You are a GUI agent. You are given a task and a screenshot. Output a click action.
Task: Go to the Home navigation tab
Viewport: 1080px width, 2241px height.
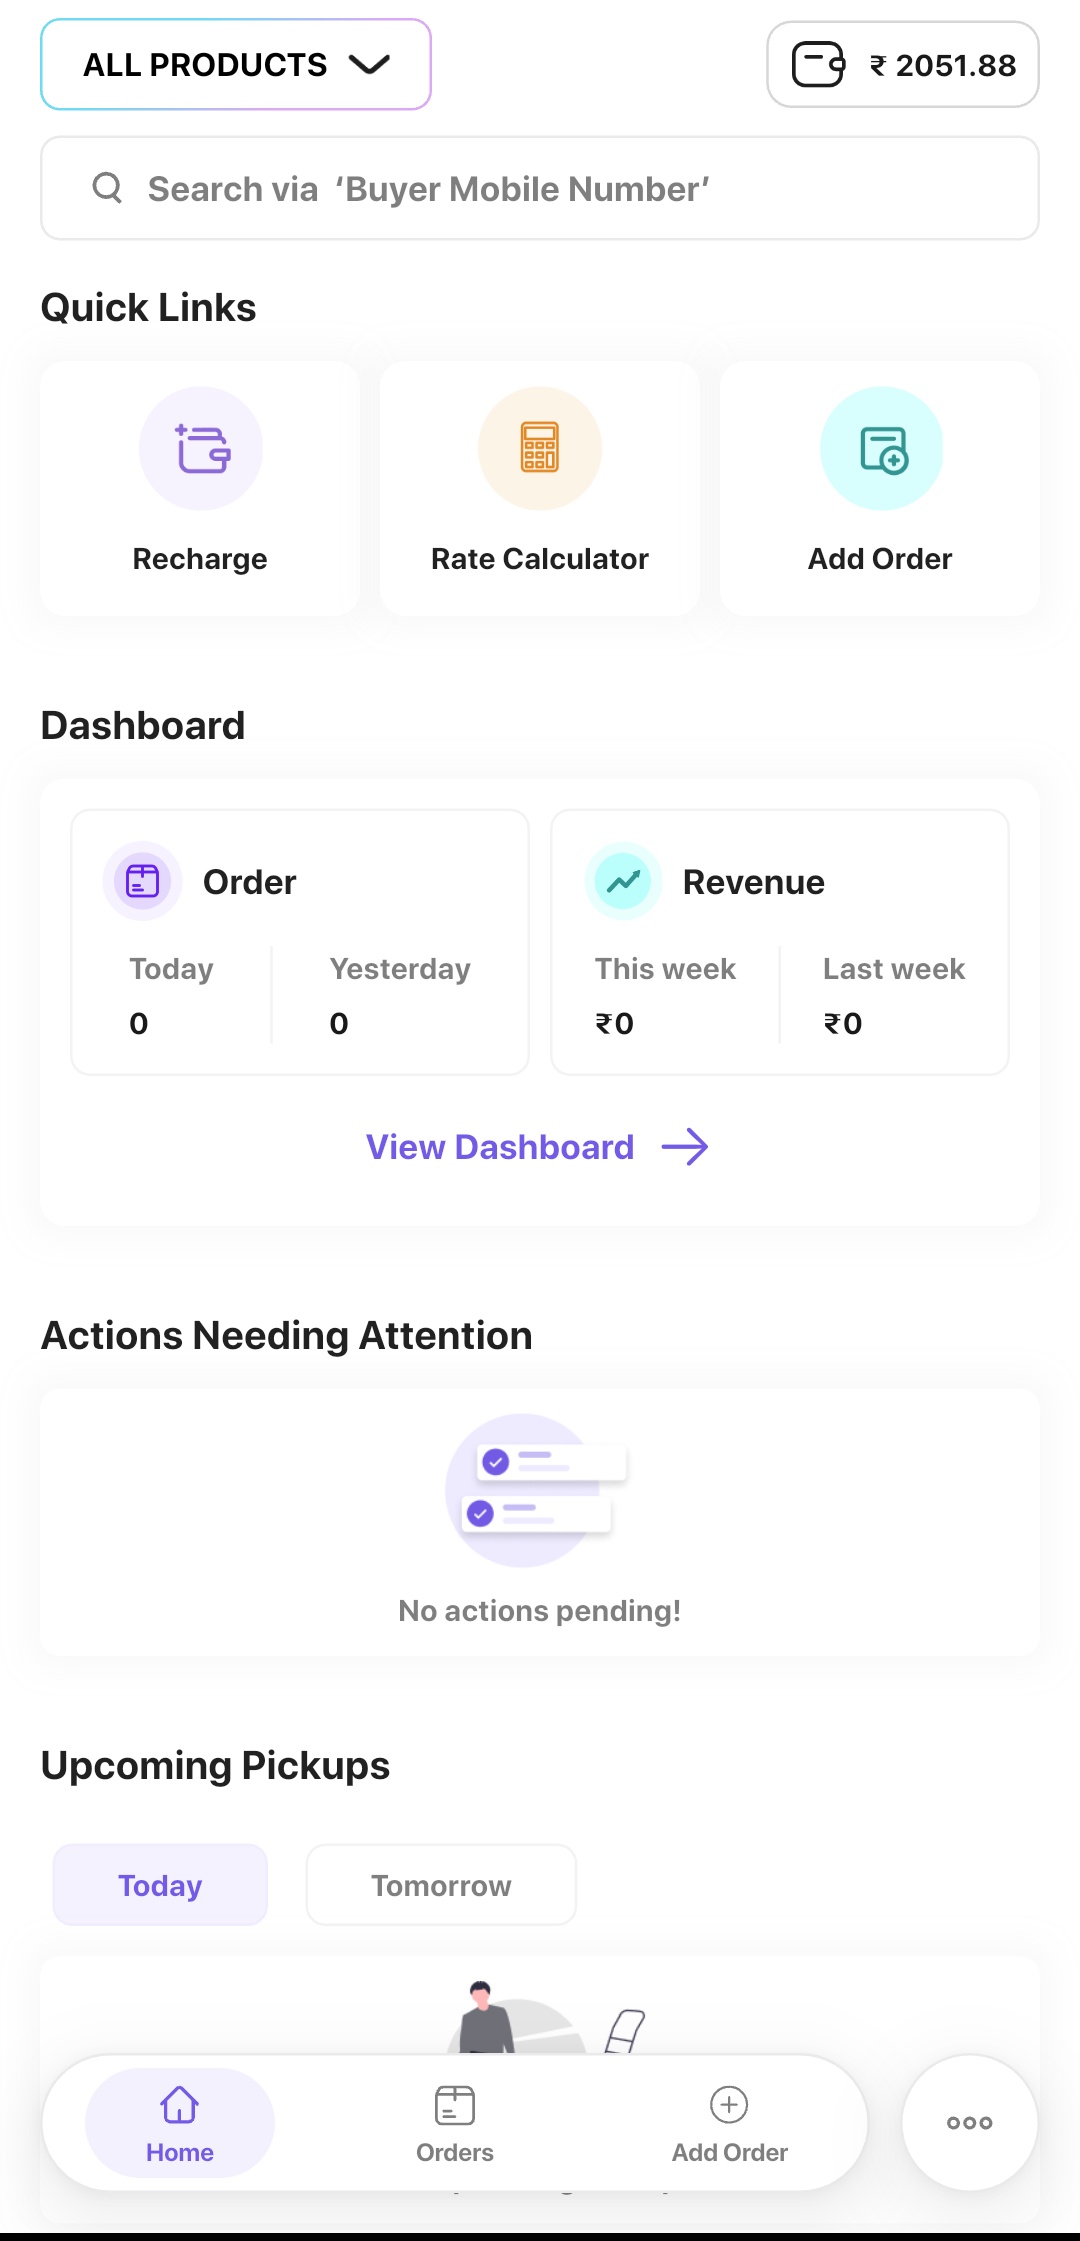(x=180, y=2122)
